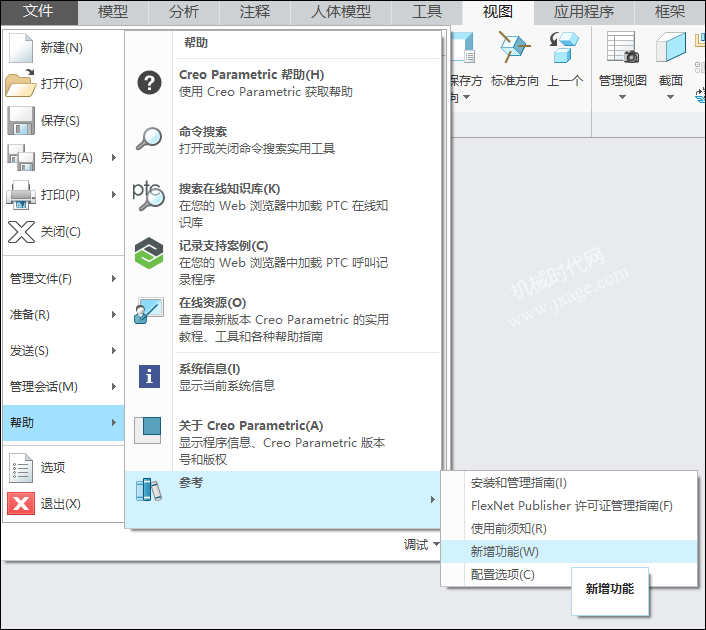This screenshot has width=706, height=630.
Task: Click the PTC online knowledge base icon
Action: tap(149, 195)
